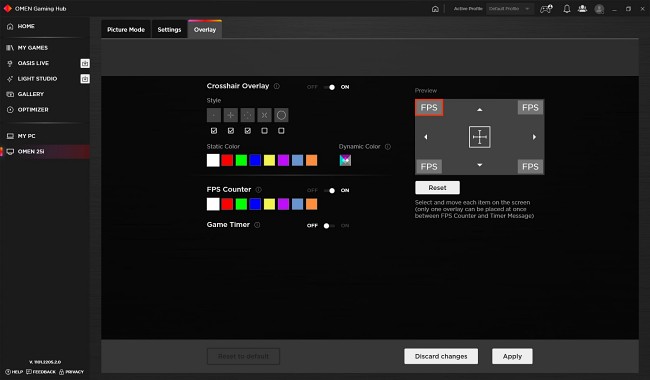Click the Crosshair Overlay info icon
Viewport: 650px width, 380px height.
(x=276, y=86)
